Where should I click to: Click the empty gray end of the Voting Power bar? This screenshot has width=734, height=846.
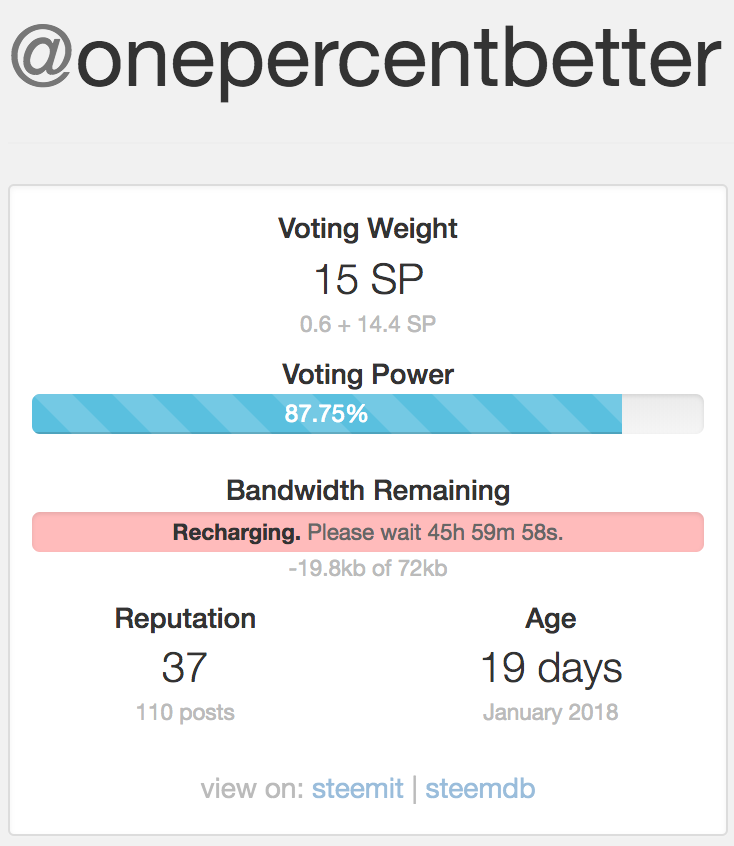[662, 413]
